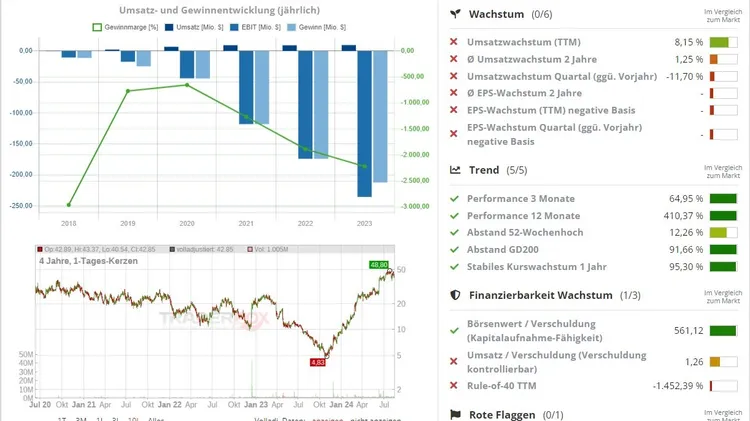This screenshot has width=750, height=421.
Task: Click the volladjustiert legend marker
Action: click(172, 249)
